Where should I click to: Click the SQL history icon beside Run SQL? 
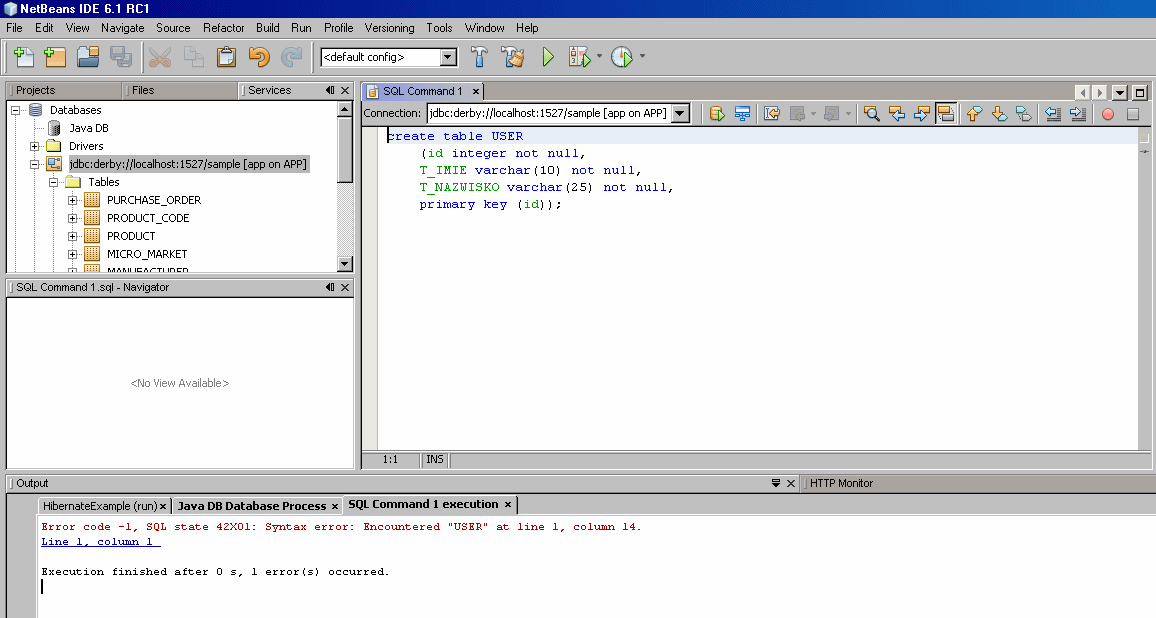[x=742, y=114]
